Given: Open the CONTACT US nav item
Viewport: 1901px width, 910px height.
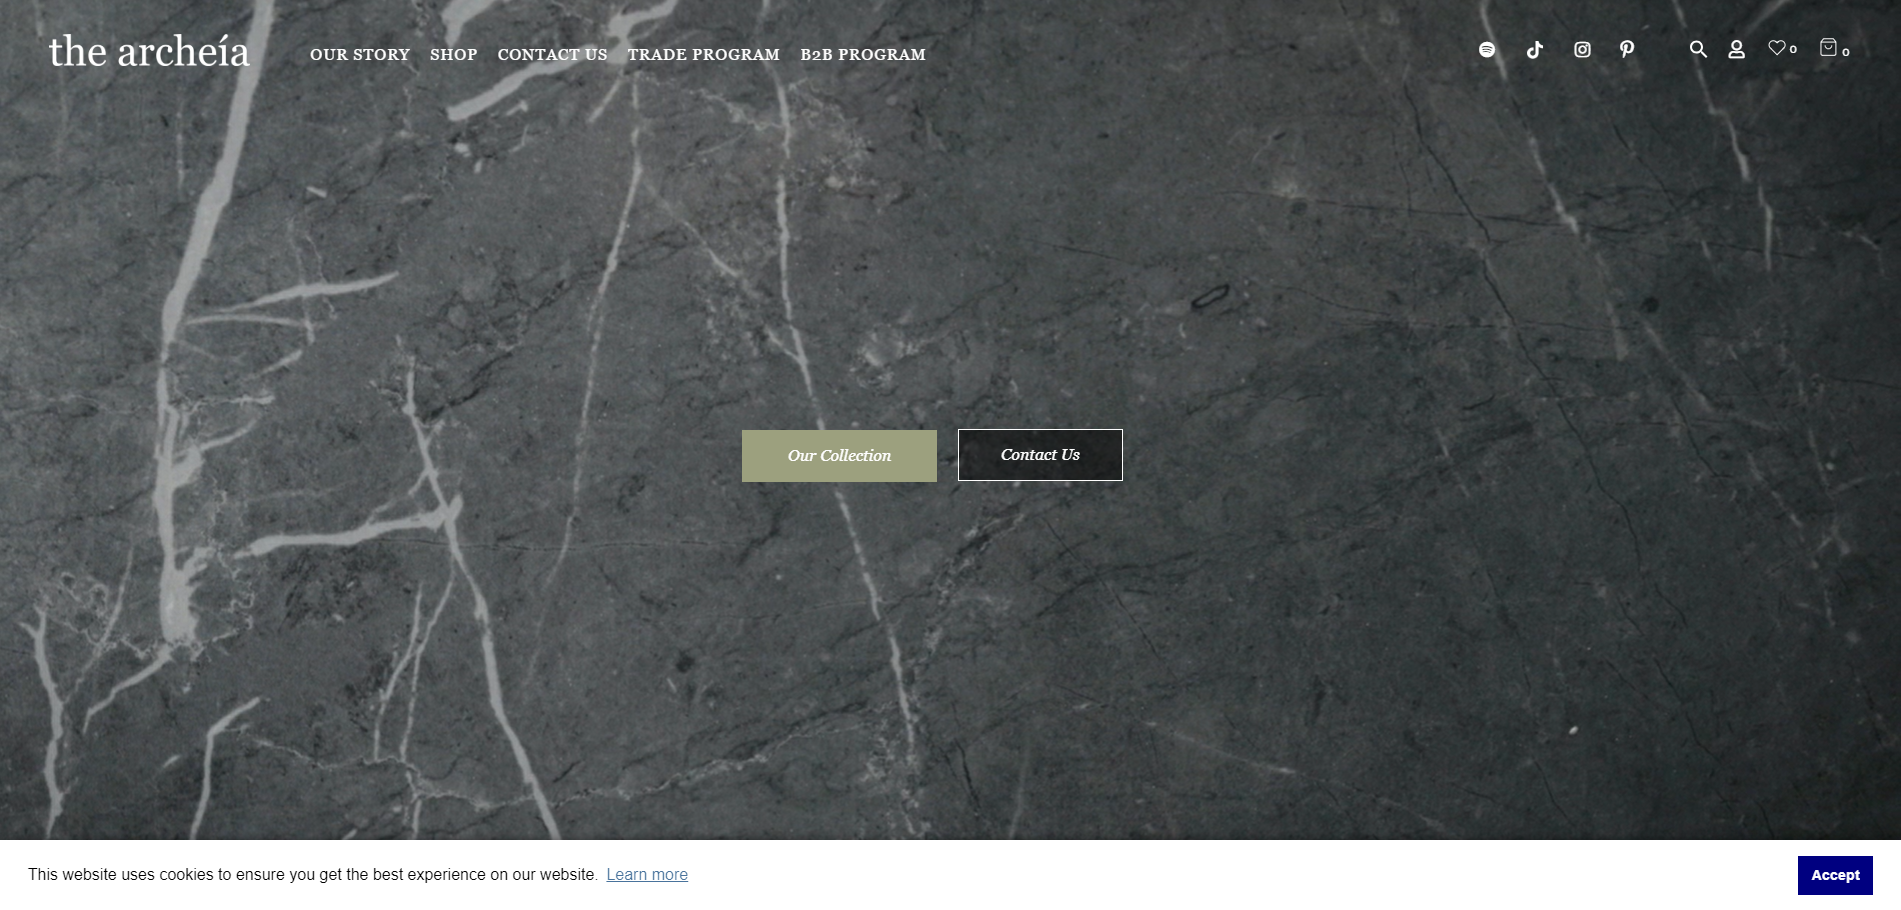Looking at the screenshot, I should (x=552, y=54).
